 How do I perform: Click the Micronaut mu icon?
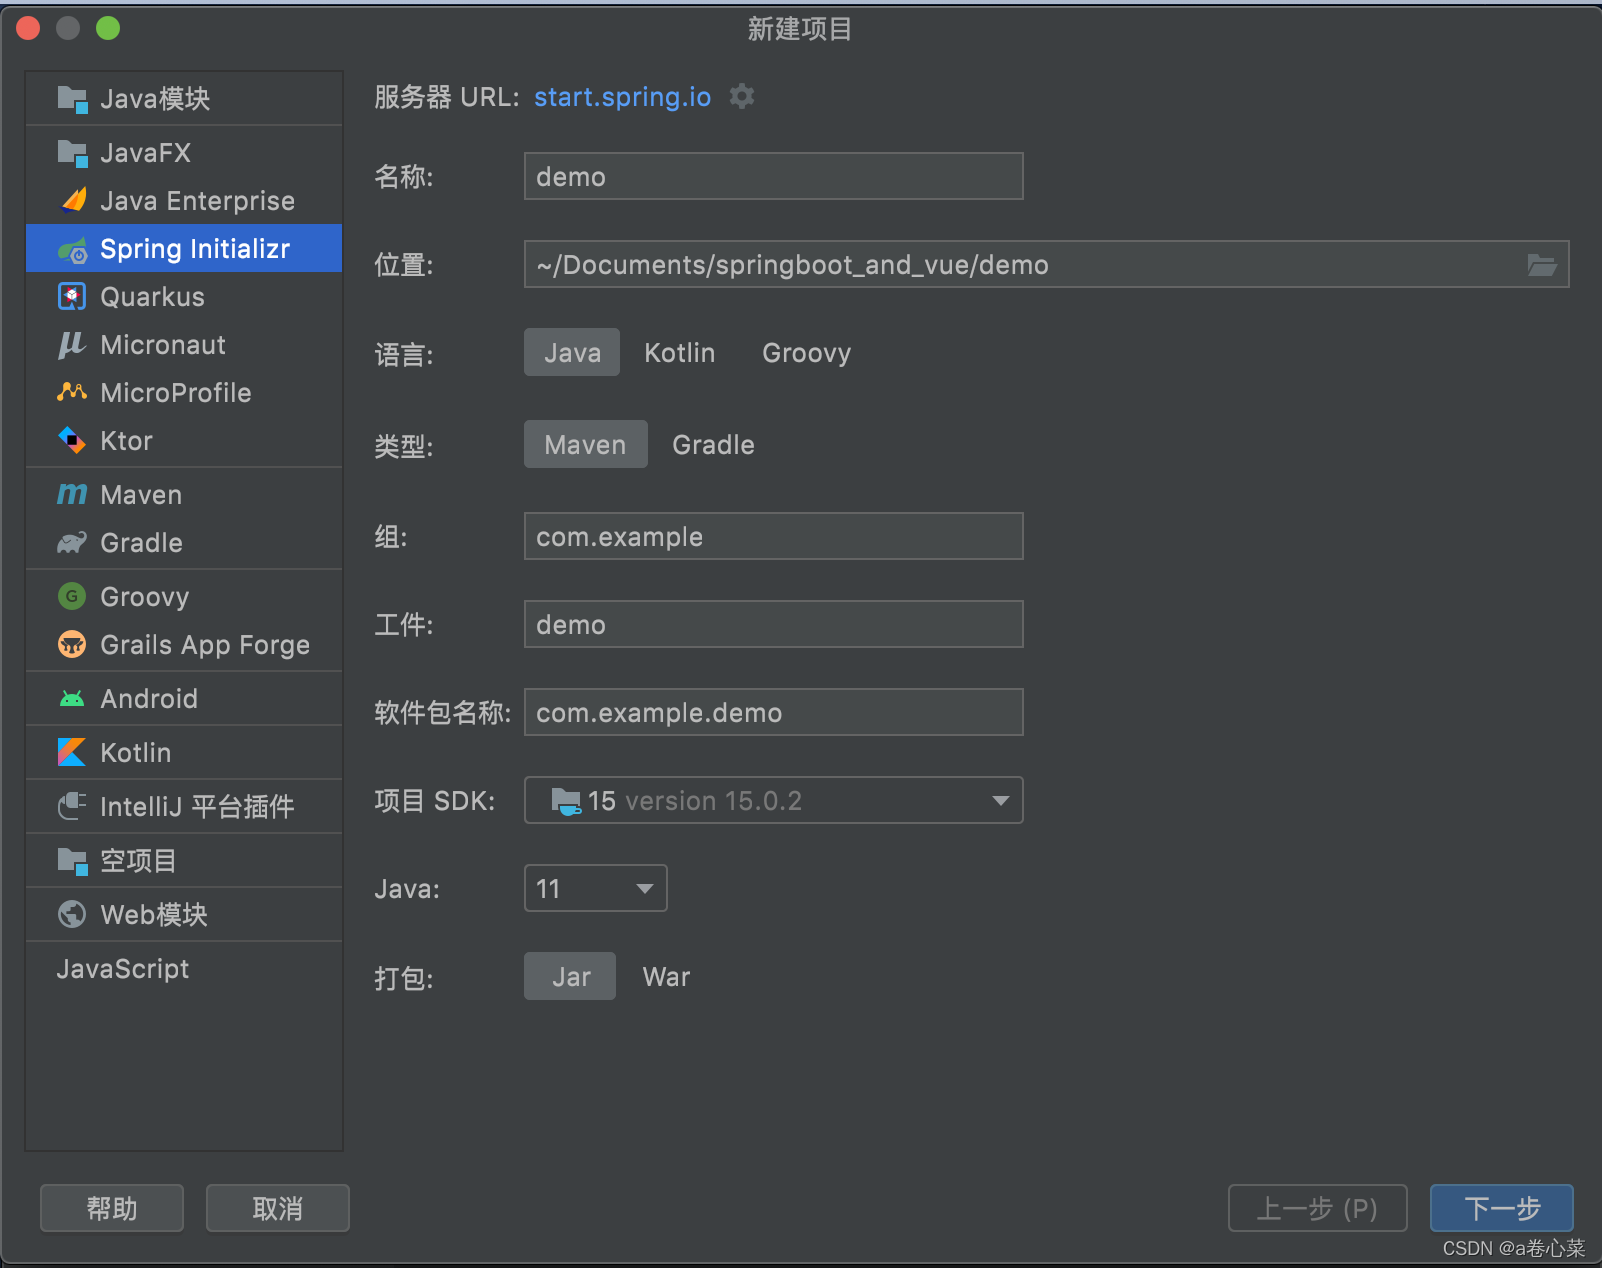click(72, 345)
